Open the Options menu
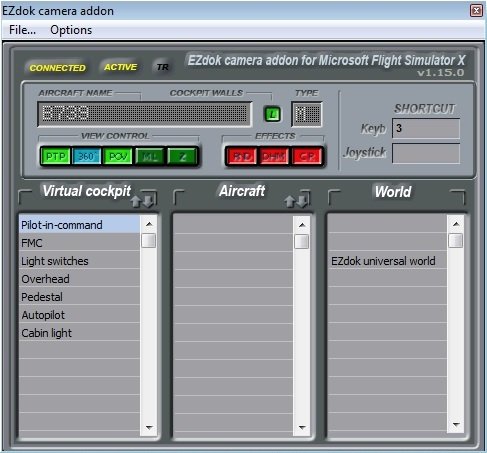This screenshot has height=453, width=487. click(x=71, y=30)
